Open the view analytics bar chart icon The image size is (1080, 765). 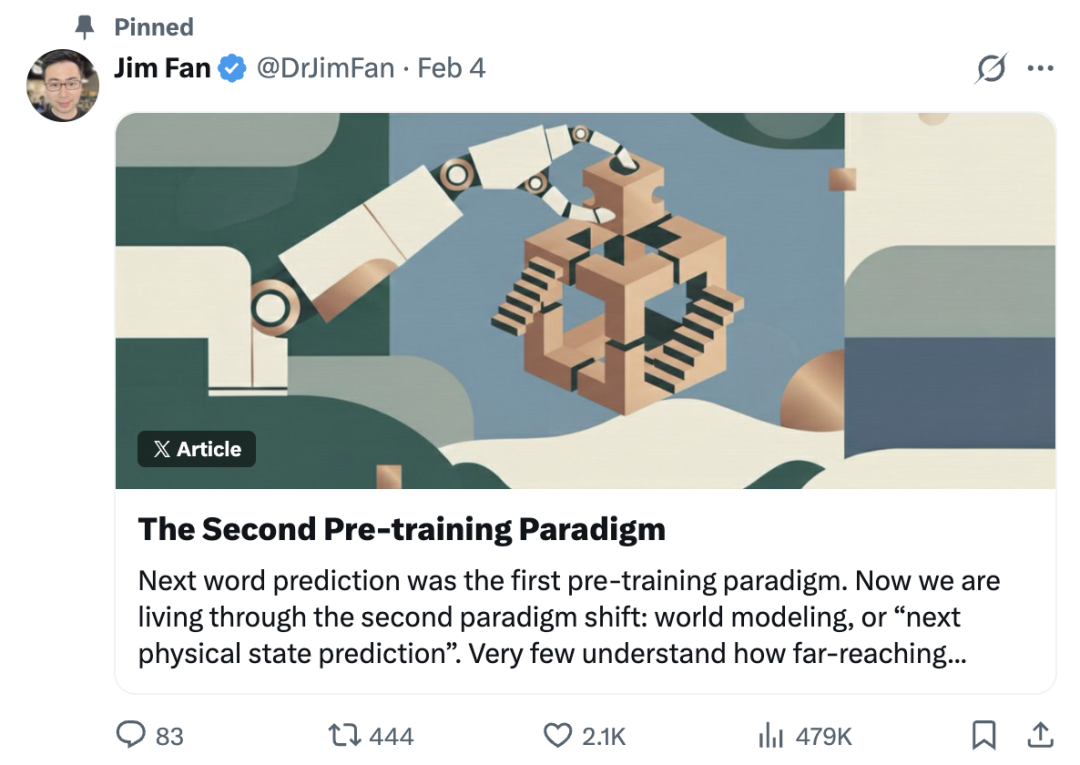click(x=770, y=736)
